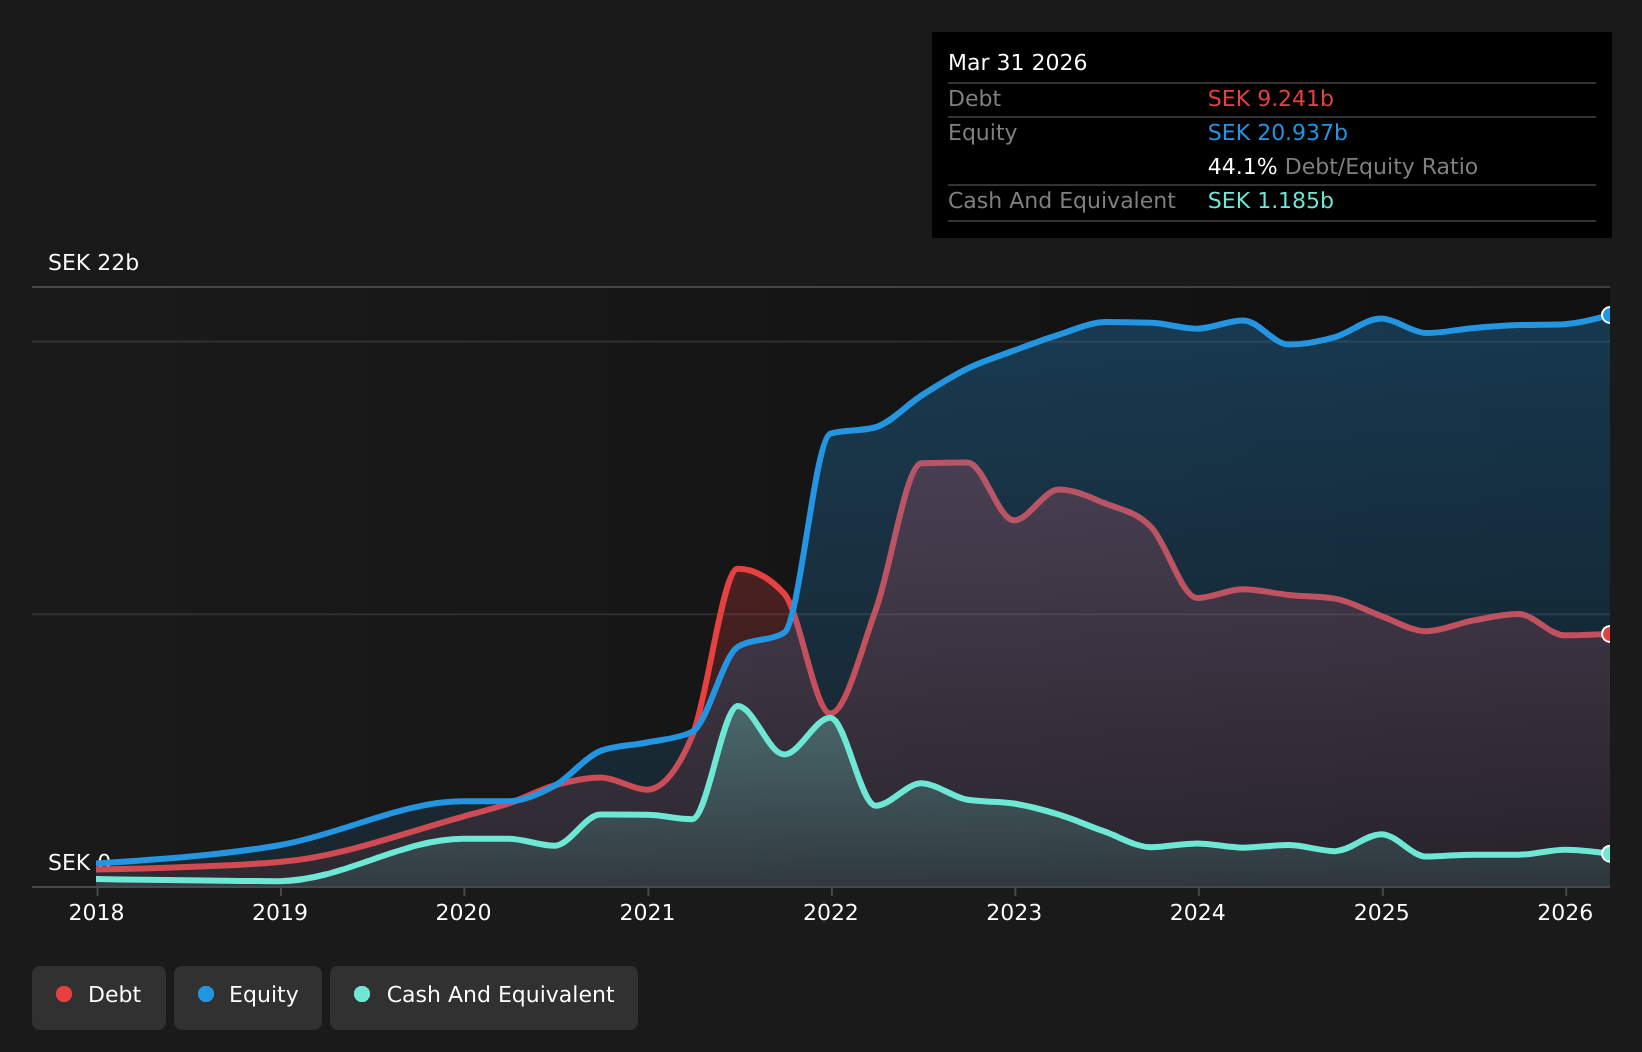
Task: Click the SEK 22b y-axis label
Action: pyautogui.click(x=93, y=263)
